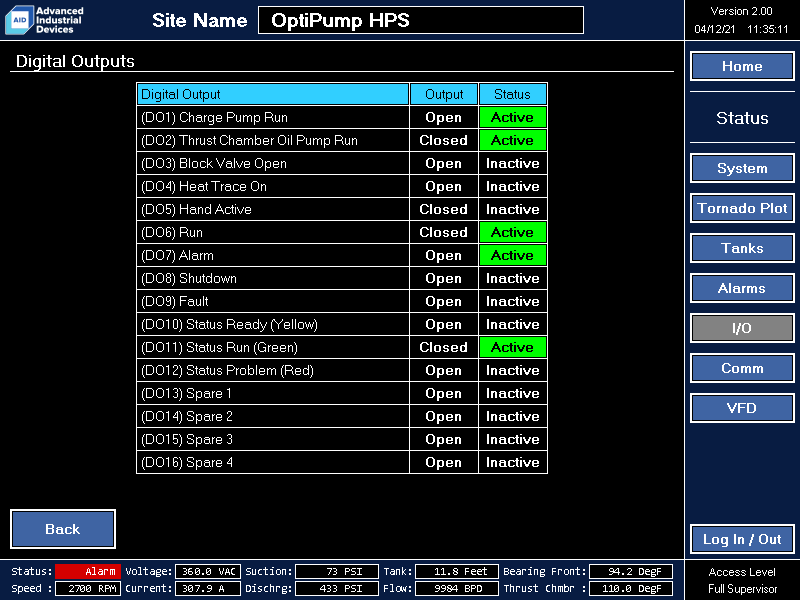800x600 pixels.
Task: Select (DO6) Run row label
Action: coord(172,233)
